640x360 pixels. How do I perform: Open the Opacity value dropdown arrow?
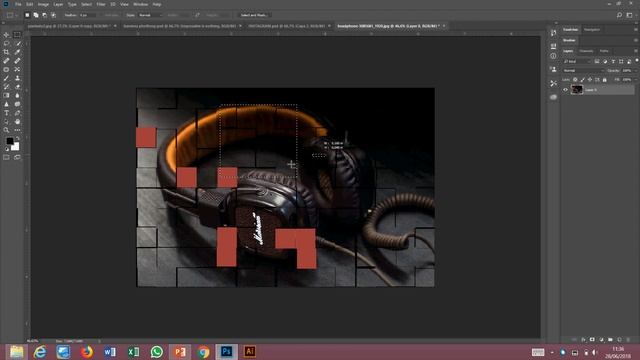click(x=636, y=71)
